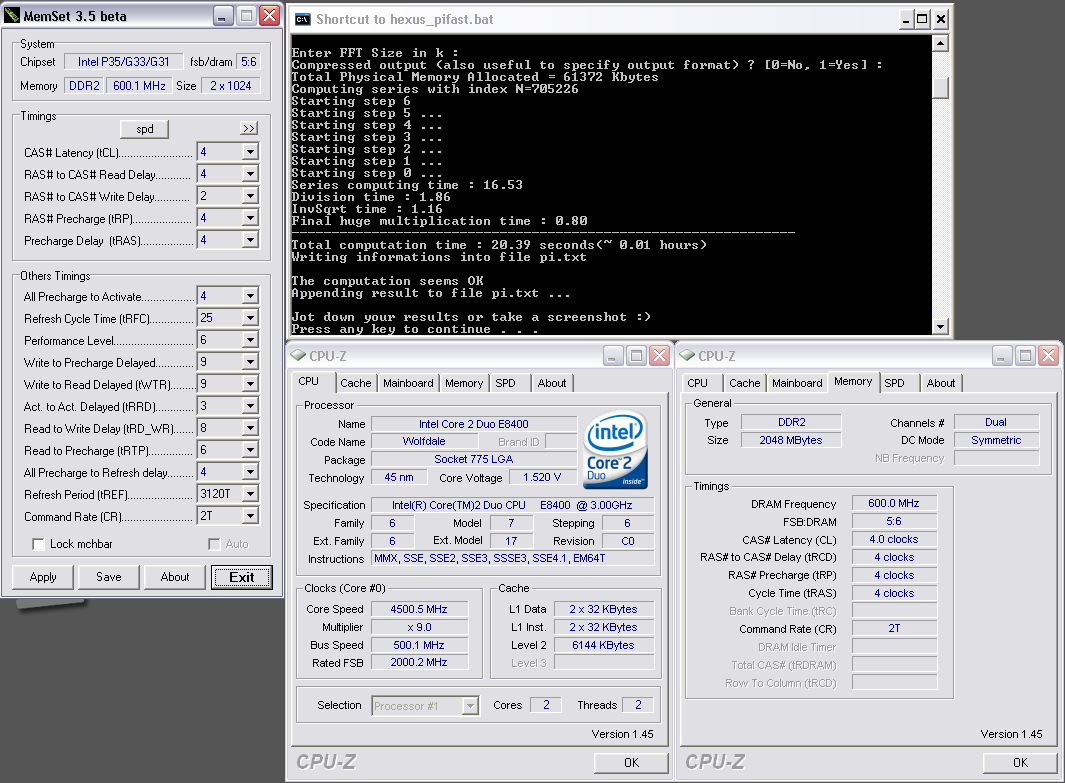Open RAS# to CAS# Write Delay dropdown
Screen dimensions: 1065x783
[250, 196]
